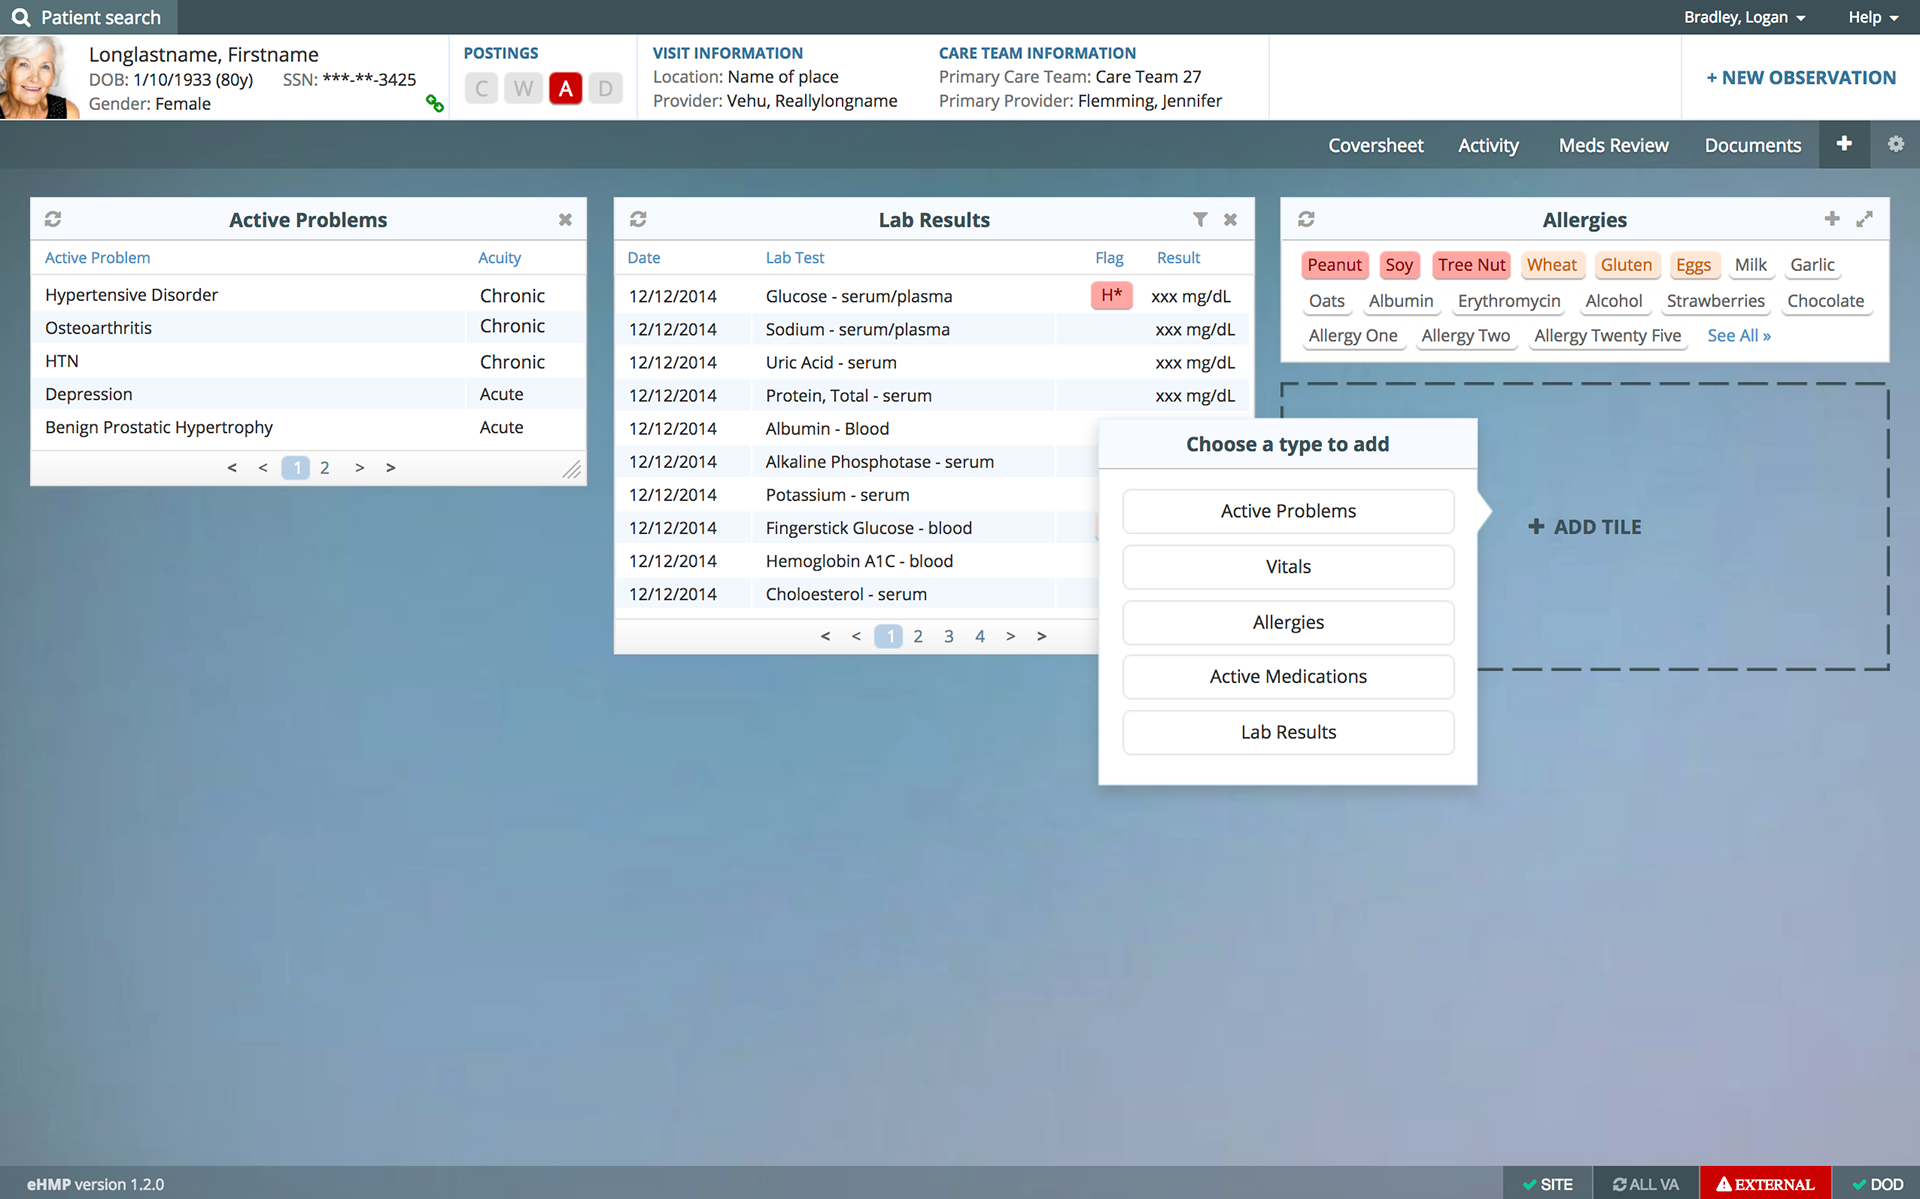Expand the Allergies tile to full view

click(x=1864, y=219)
